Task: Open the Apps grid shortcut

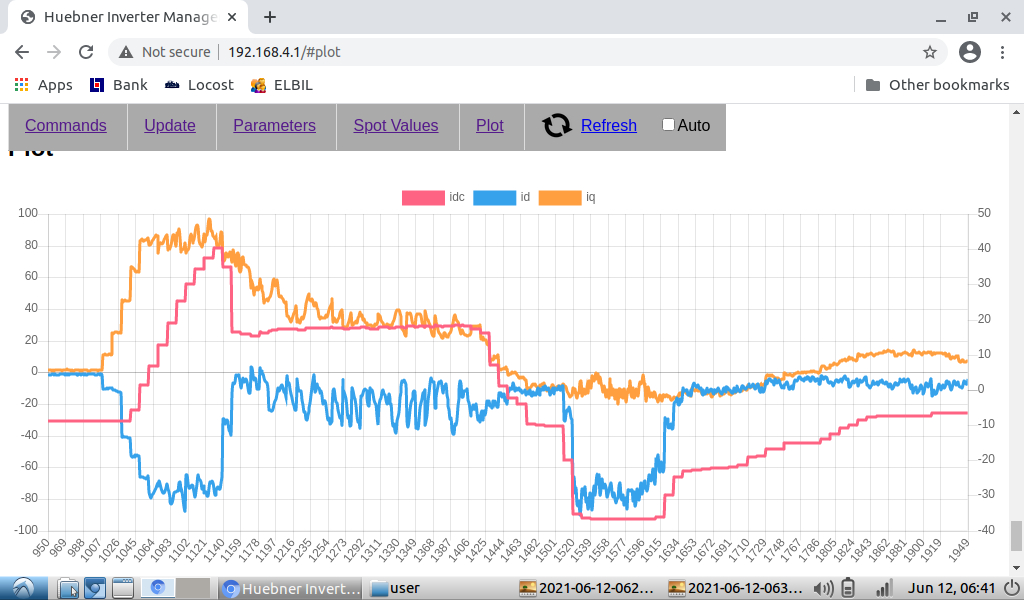Action: coord(43,85)
